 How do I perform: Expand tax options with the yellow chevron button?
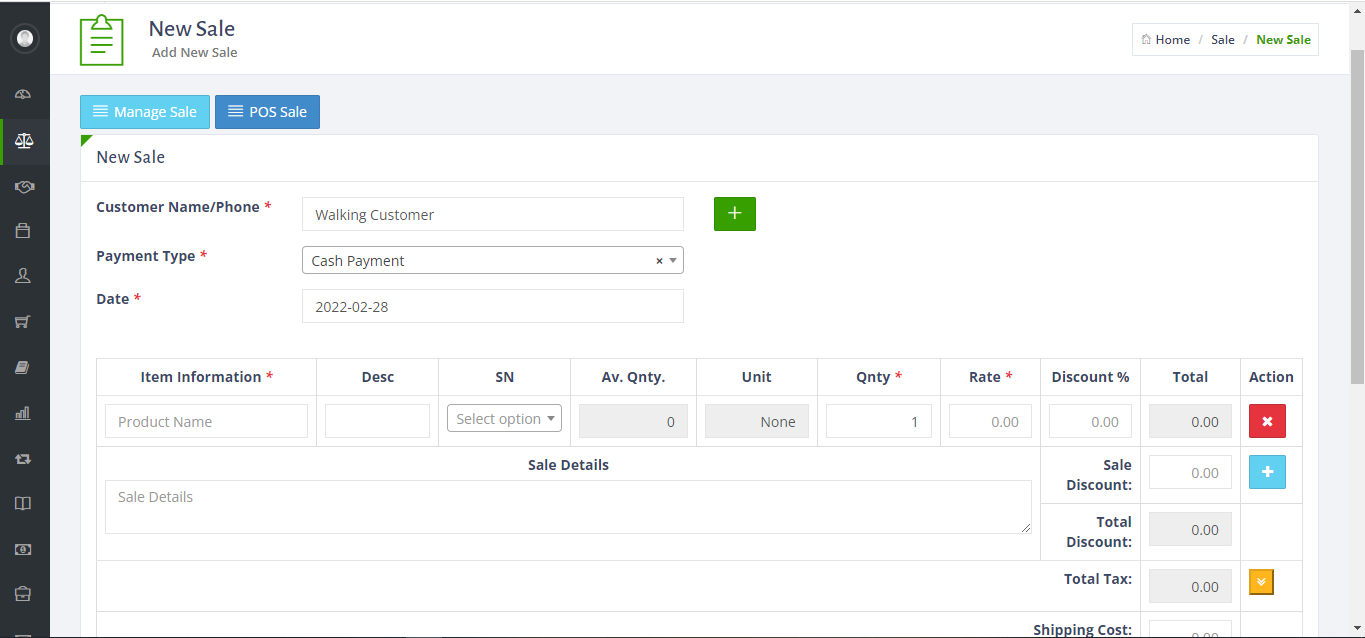1260,582
